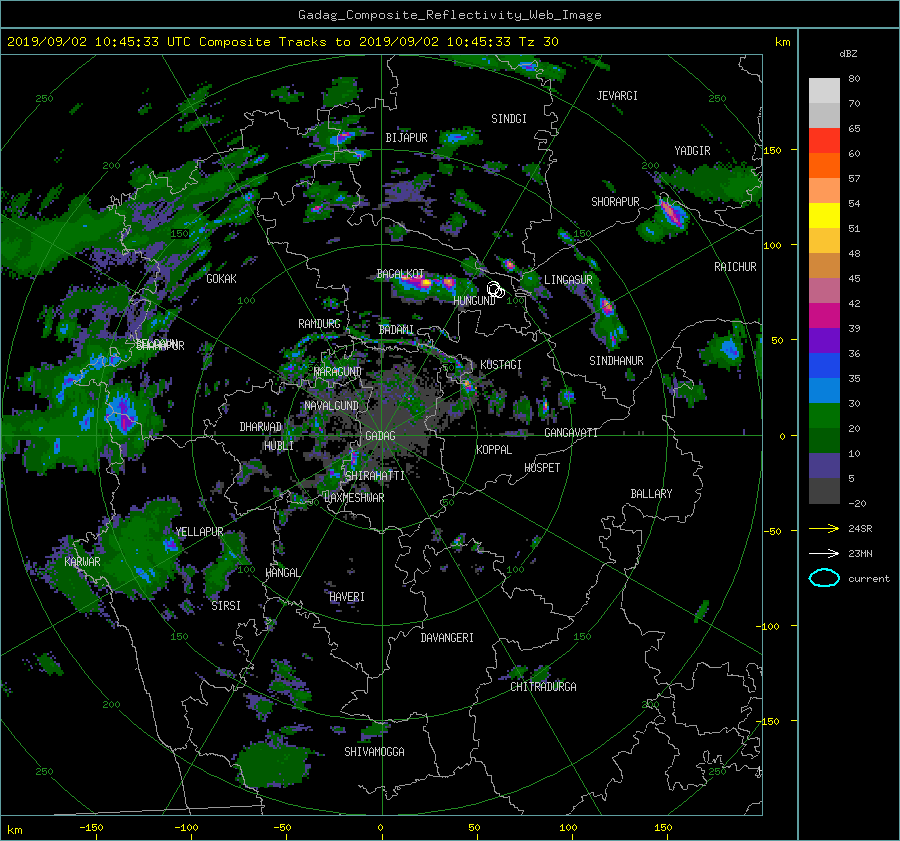This screenshot has height=841, width=900.
Task: Click the KOPPAL city label
Action: pos(494,450)
